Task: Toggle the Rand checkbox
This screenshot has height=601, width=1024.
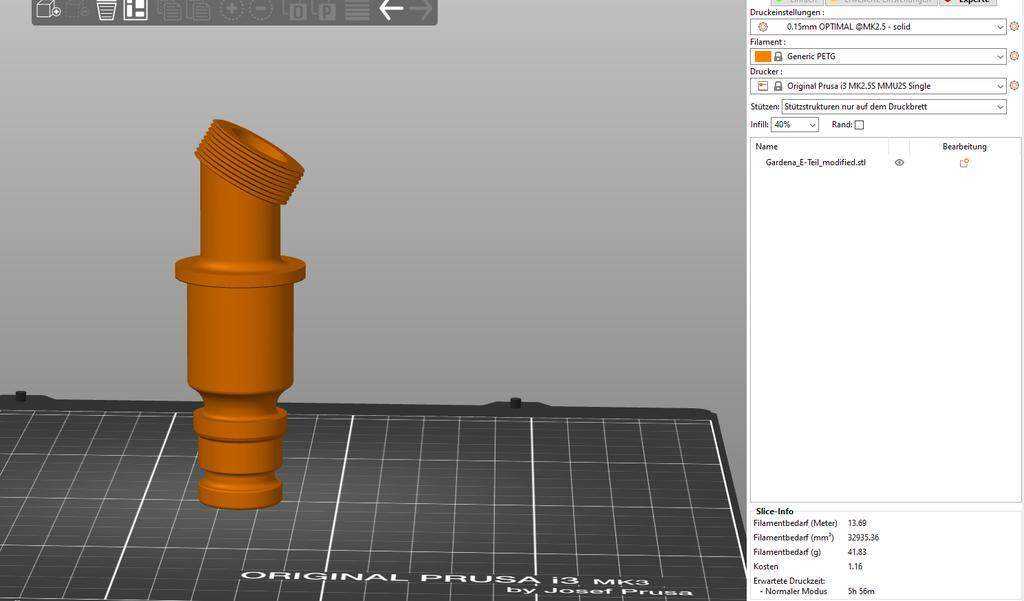Action: [859, 125]
